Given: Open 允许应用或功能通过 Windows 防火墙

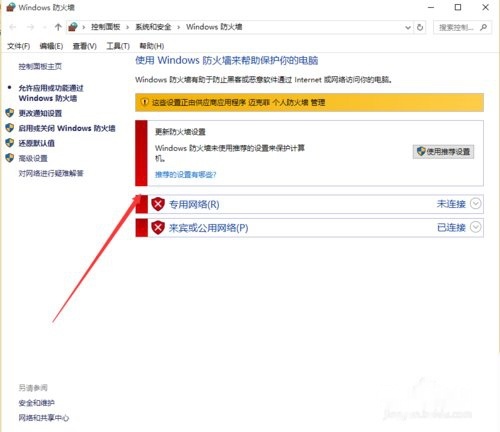Looking at the screenshot, I should (x=51, y=93).
